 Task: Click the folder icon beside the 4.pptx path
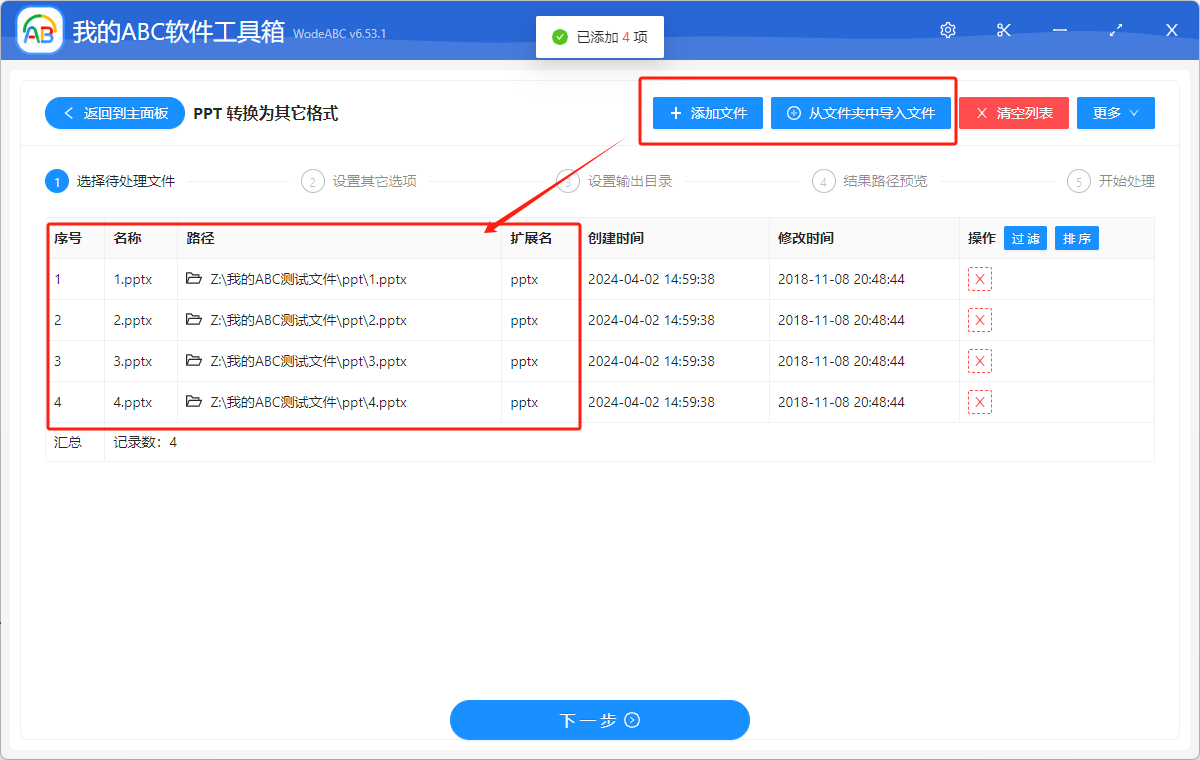pos(195,402)
